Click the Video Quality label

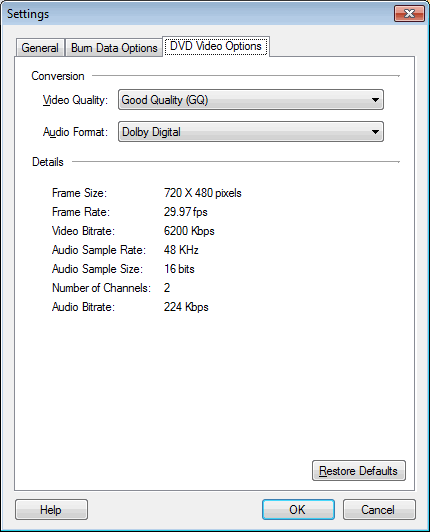coord(75,100)
